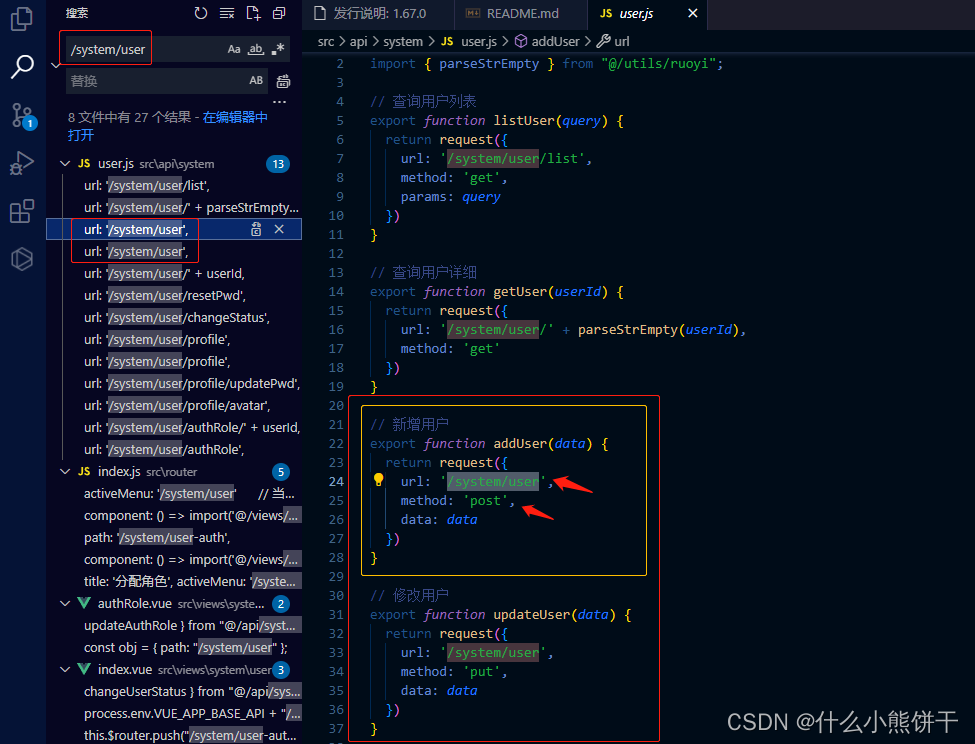Click system in the breadcrumb
Screen dimensions: 975x744
click(403, 42)
